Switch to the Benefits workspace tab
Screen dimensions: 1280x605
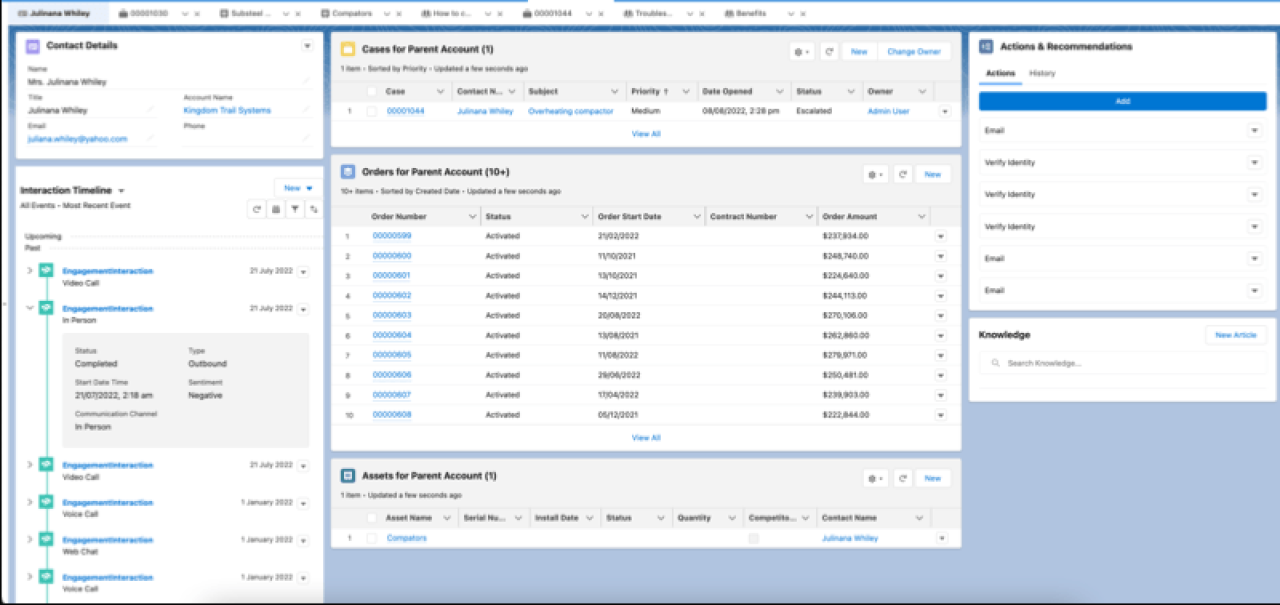750,14
